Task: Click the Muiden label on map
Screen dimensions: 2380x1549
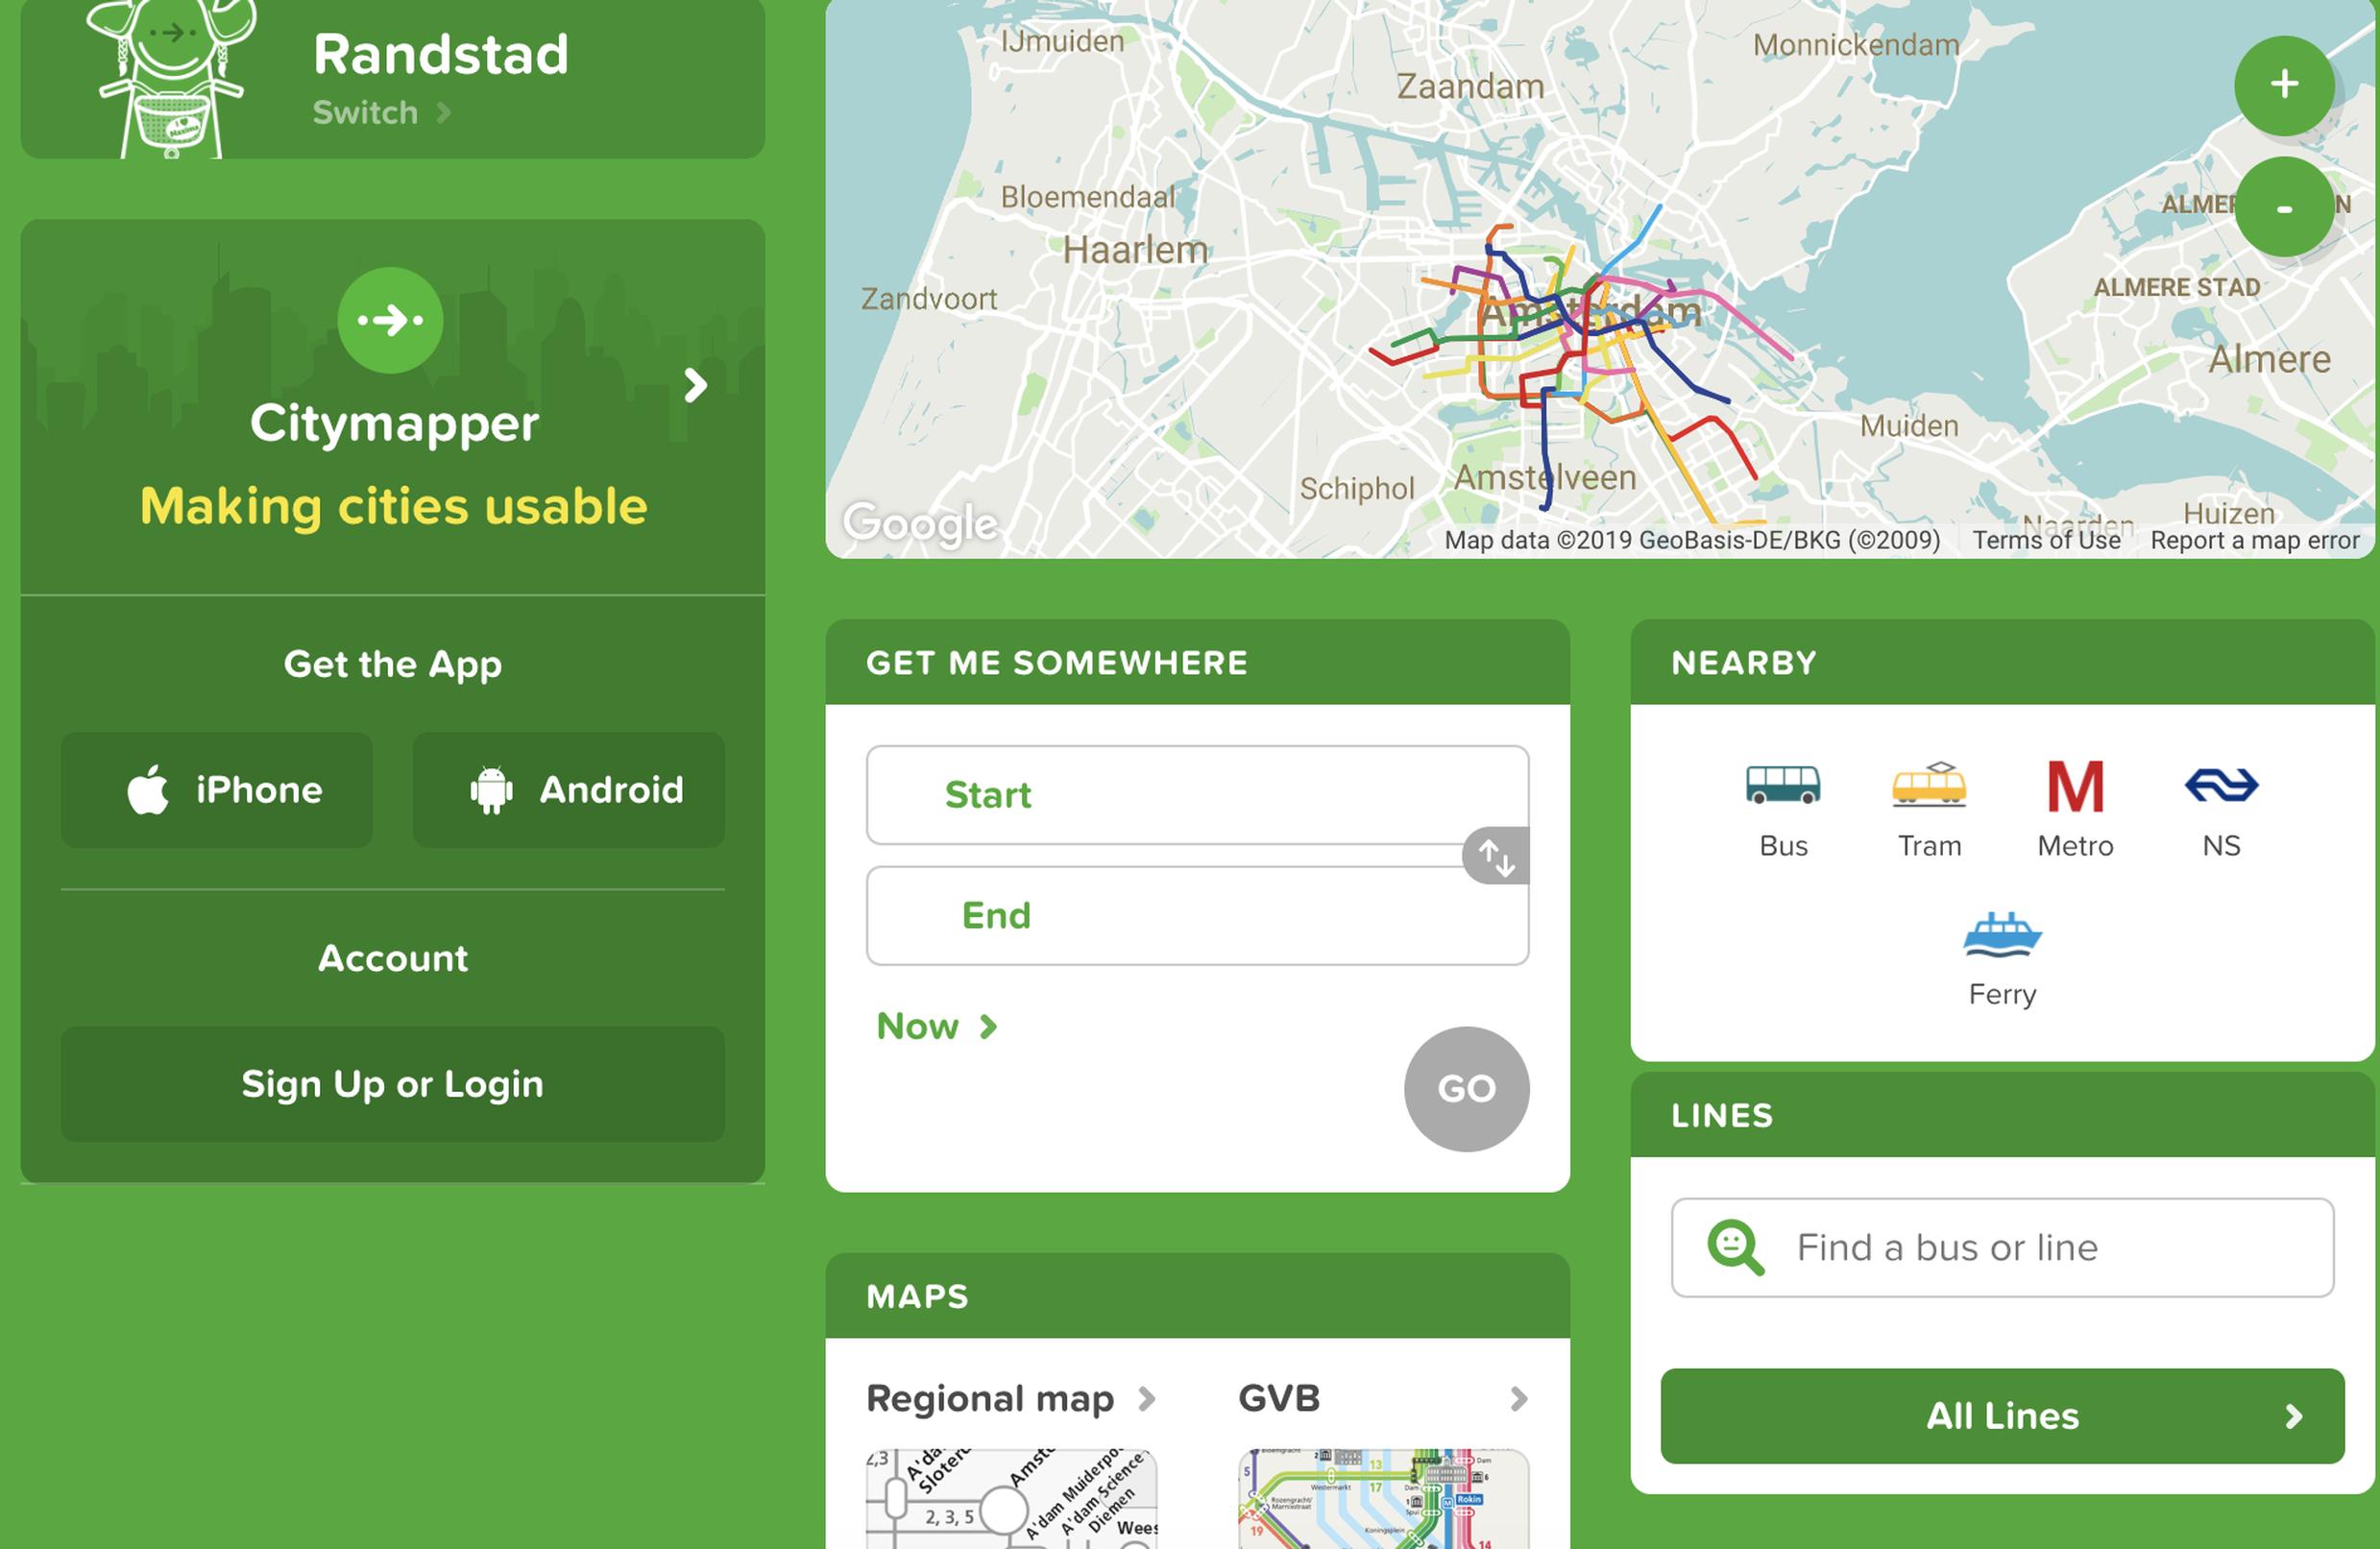Action: coord(1909,426)
